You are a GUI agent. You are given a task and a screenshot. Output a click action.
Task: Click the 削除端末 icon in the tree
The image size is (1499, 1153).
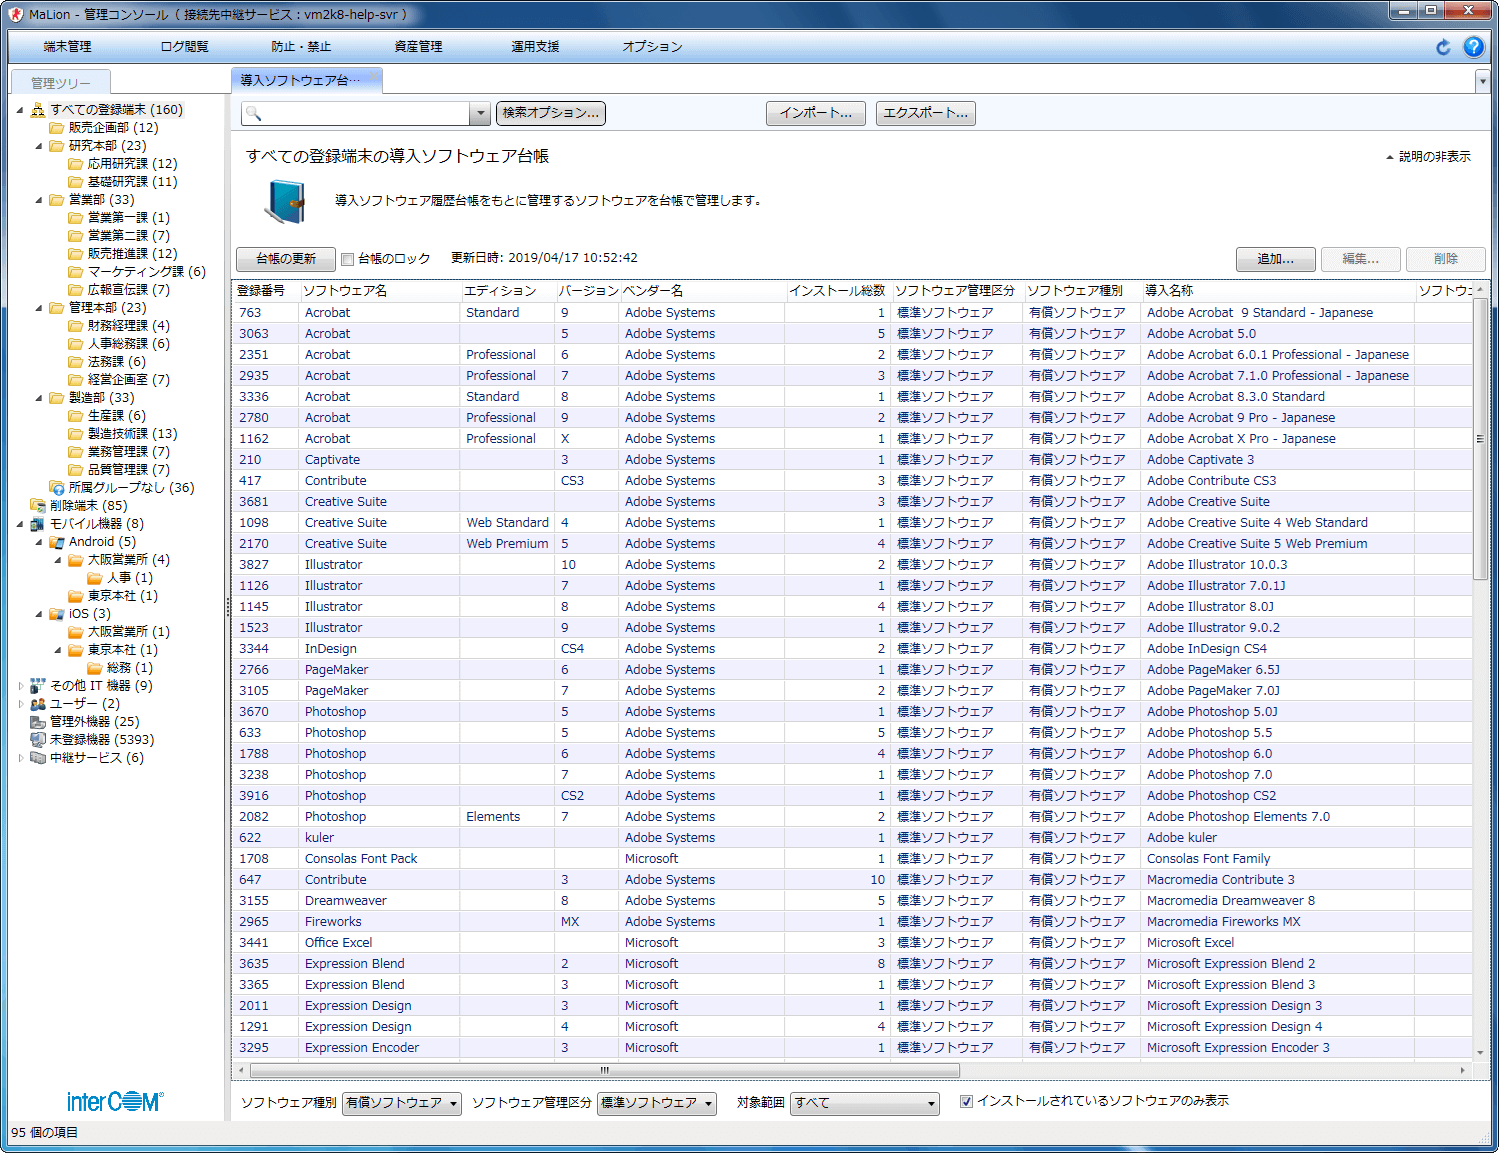(x=38, y=506)
